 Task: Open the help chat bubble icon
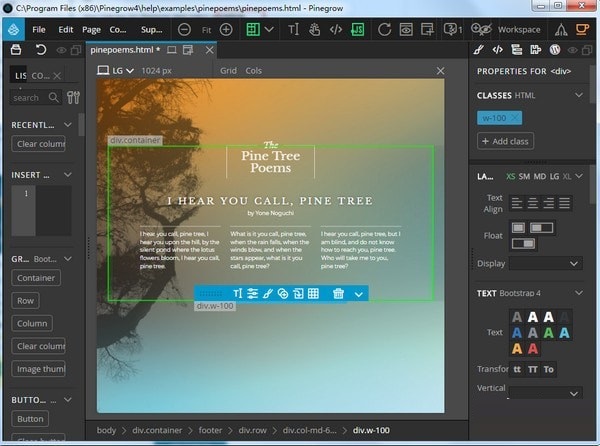450,29
